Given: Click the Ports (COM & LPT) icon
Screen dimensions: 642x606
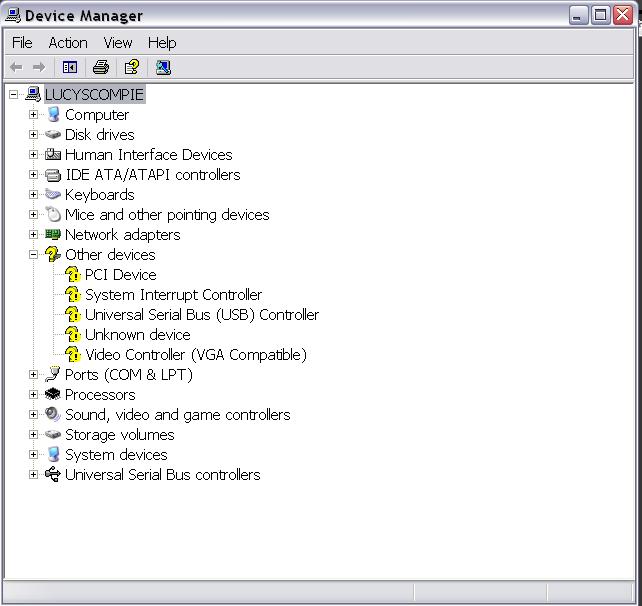Looking at the screenshot, I should tap(53, 374).
